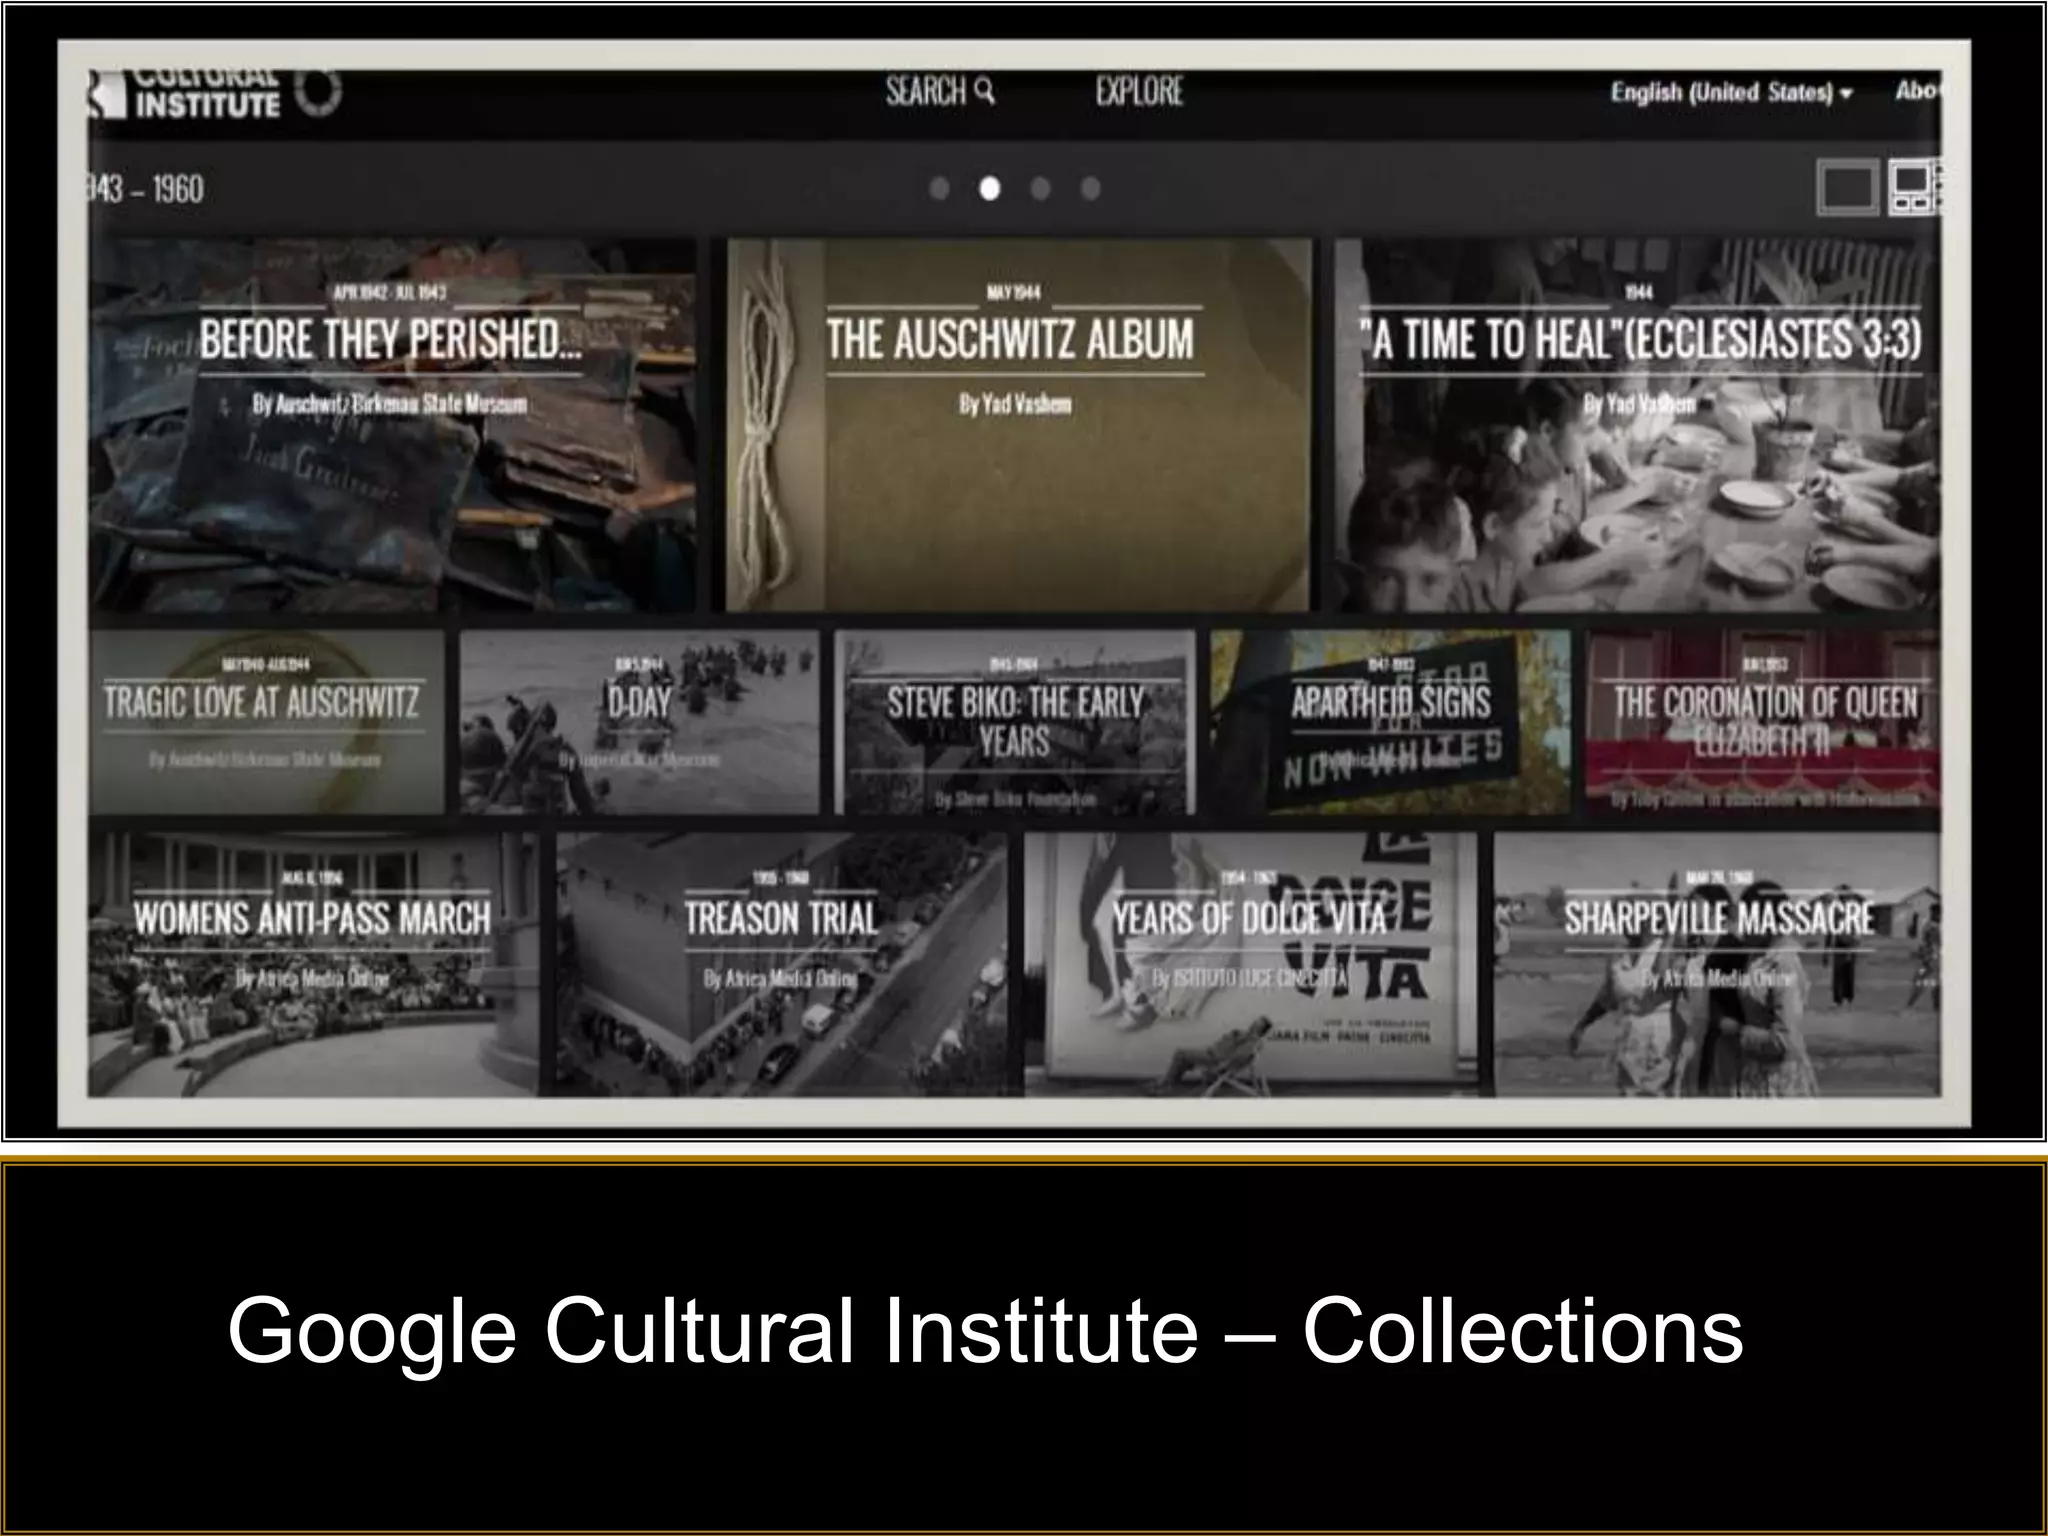This screenshot has height=1536, width=2048.
Task: Open the Explore menu item
Action: pyautogui.click(x=1139, y=91)
